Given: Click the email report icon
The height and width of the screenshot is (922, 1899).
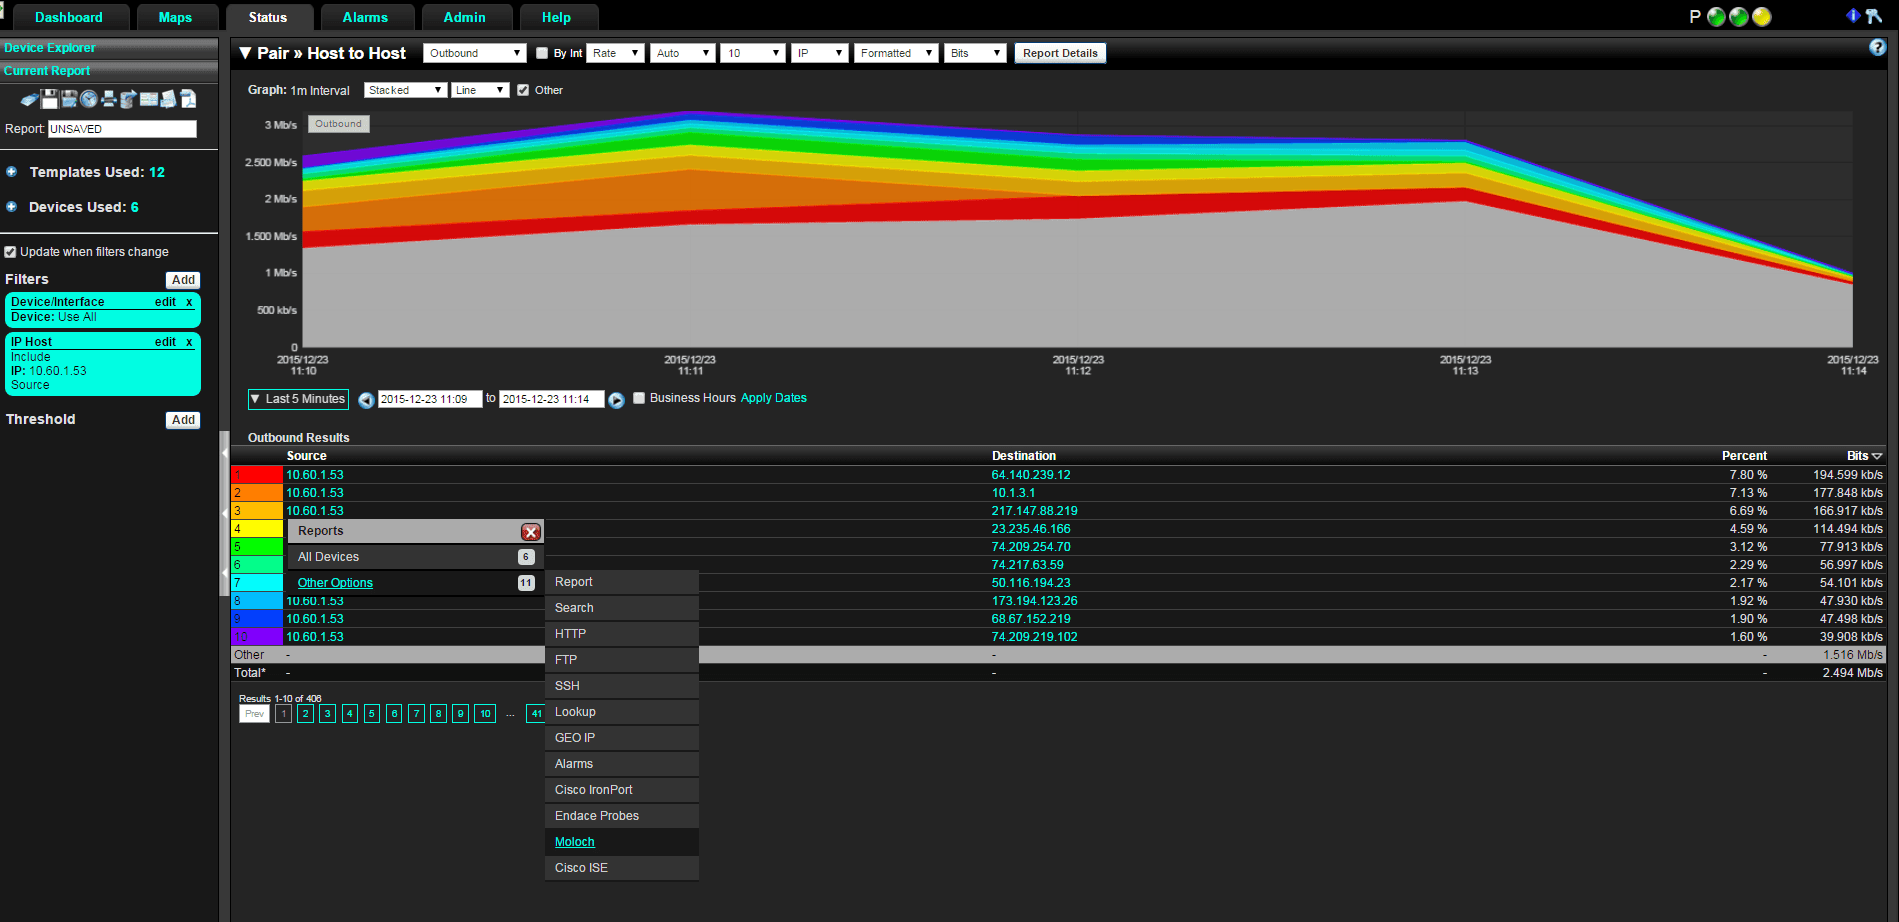Looking at the screenshot, I should coord(168,99).
